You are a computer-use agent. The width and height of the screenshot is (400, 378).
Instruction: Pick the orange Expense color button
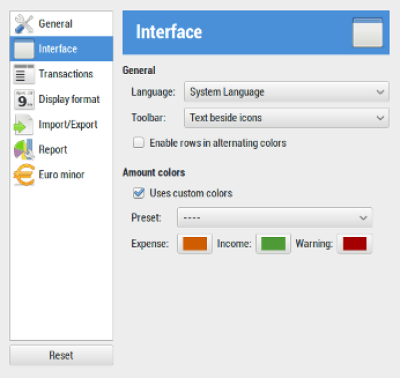195,244
